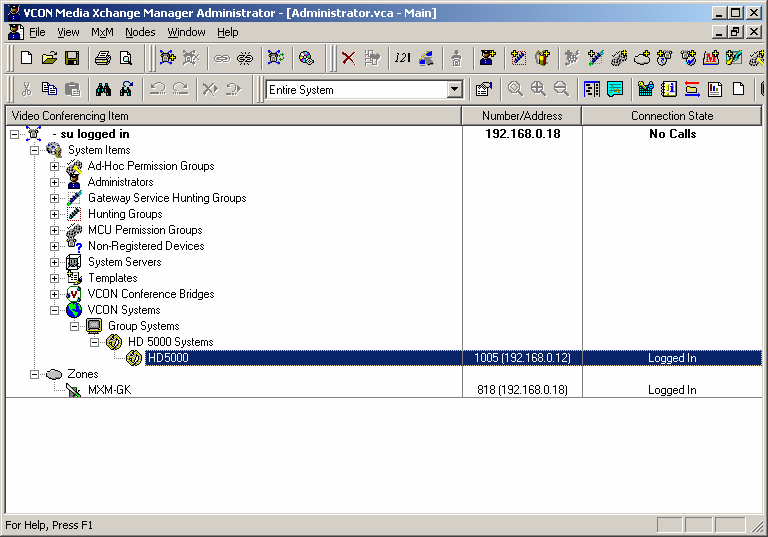Image resolution: width=768 pixels, height=537 pixels.
Task: Click the zoom in magnifier with plus
Action: 538,89
